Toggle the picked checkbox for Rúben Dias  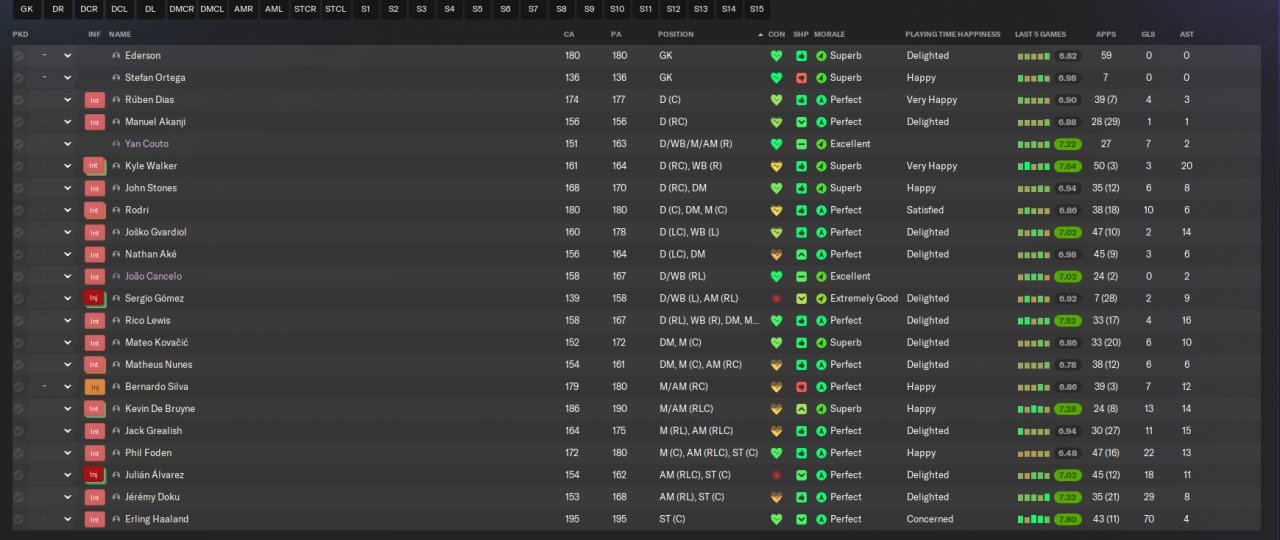click(x=18, y=100)
